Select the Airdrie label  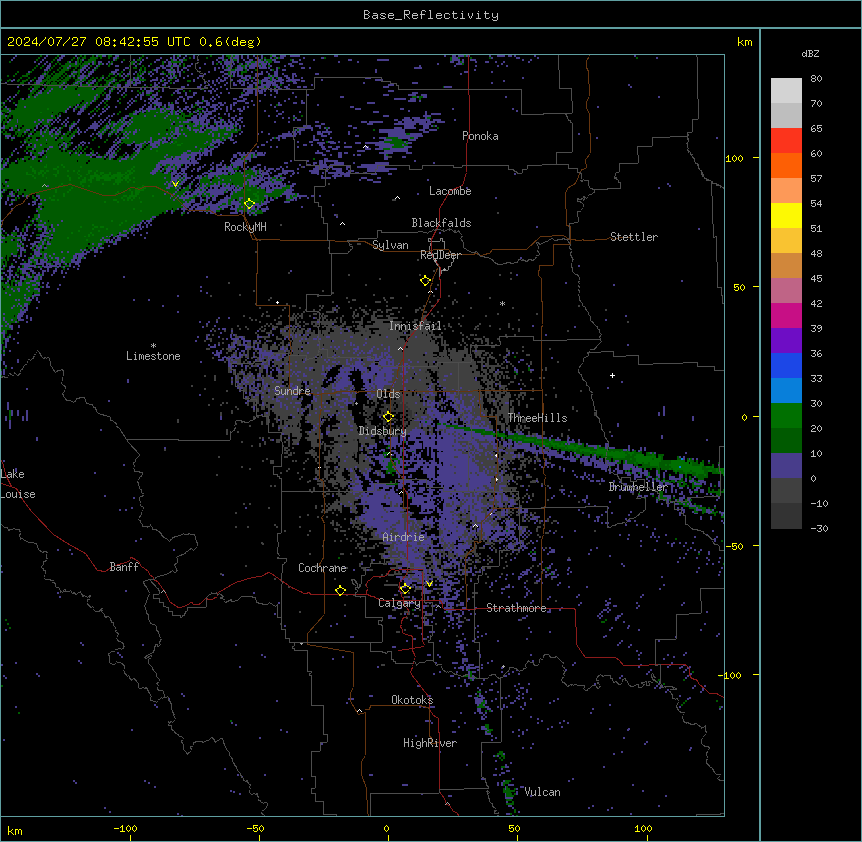coord(403,537)
